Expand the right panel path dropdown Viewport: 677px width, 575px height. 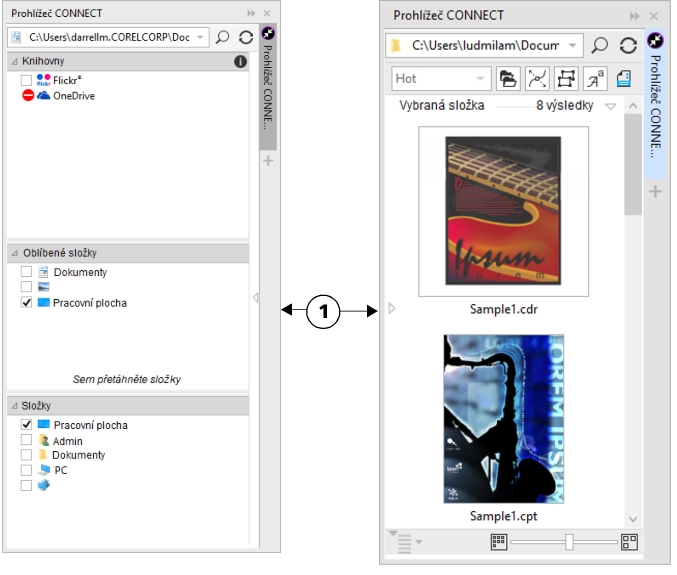click(x=571, y=46)
